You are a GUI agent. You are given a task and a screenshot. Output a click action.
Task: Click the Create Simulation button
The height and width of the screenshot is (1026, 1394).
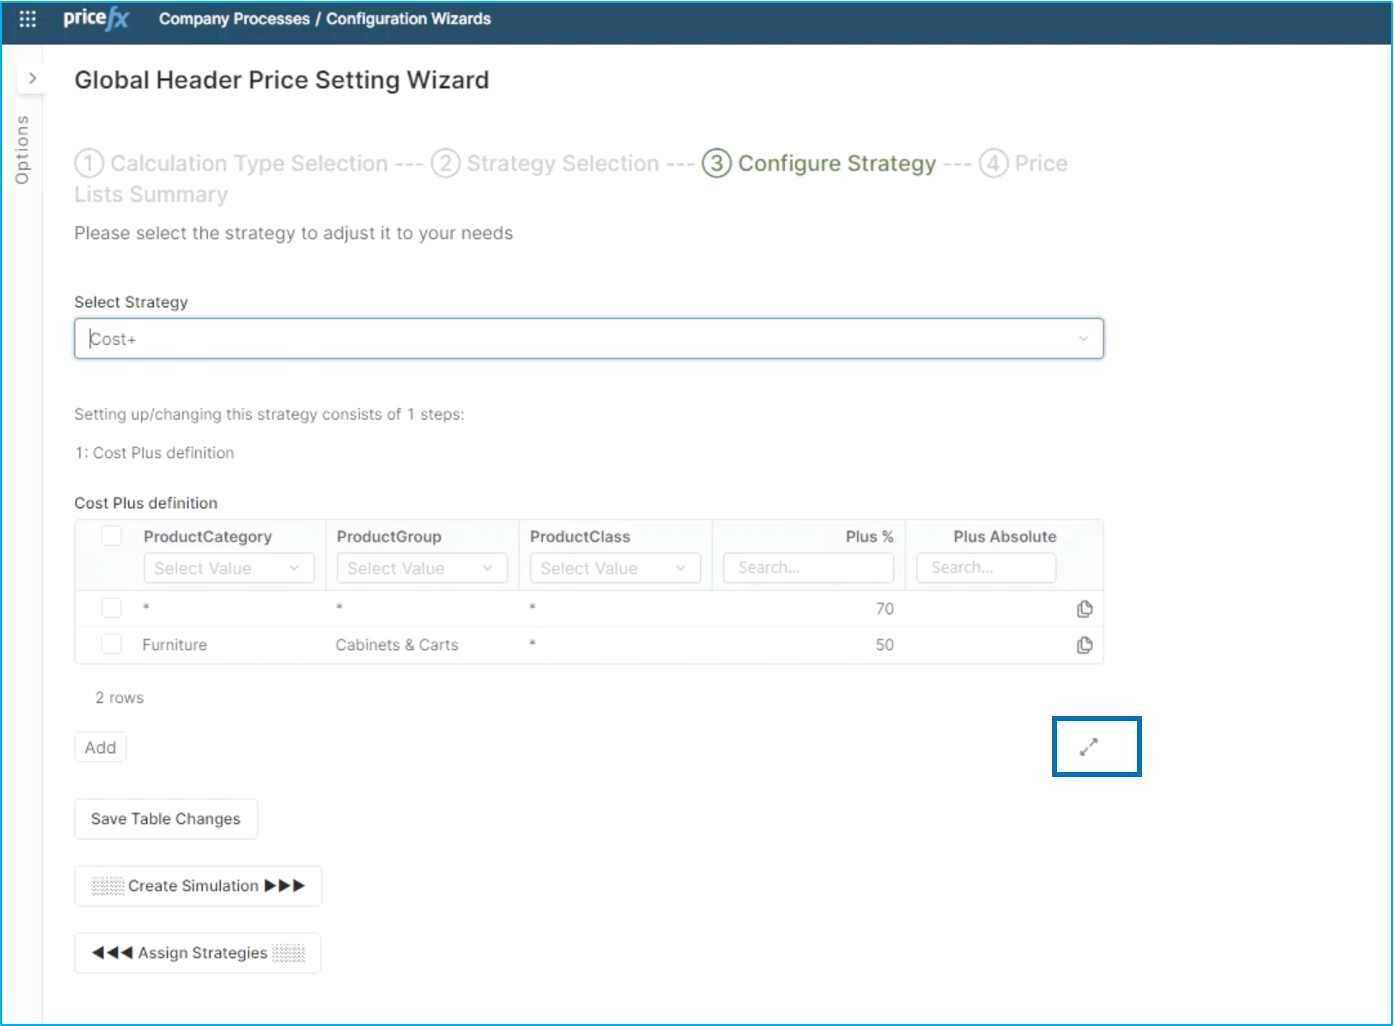coord(198,886)
